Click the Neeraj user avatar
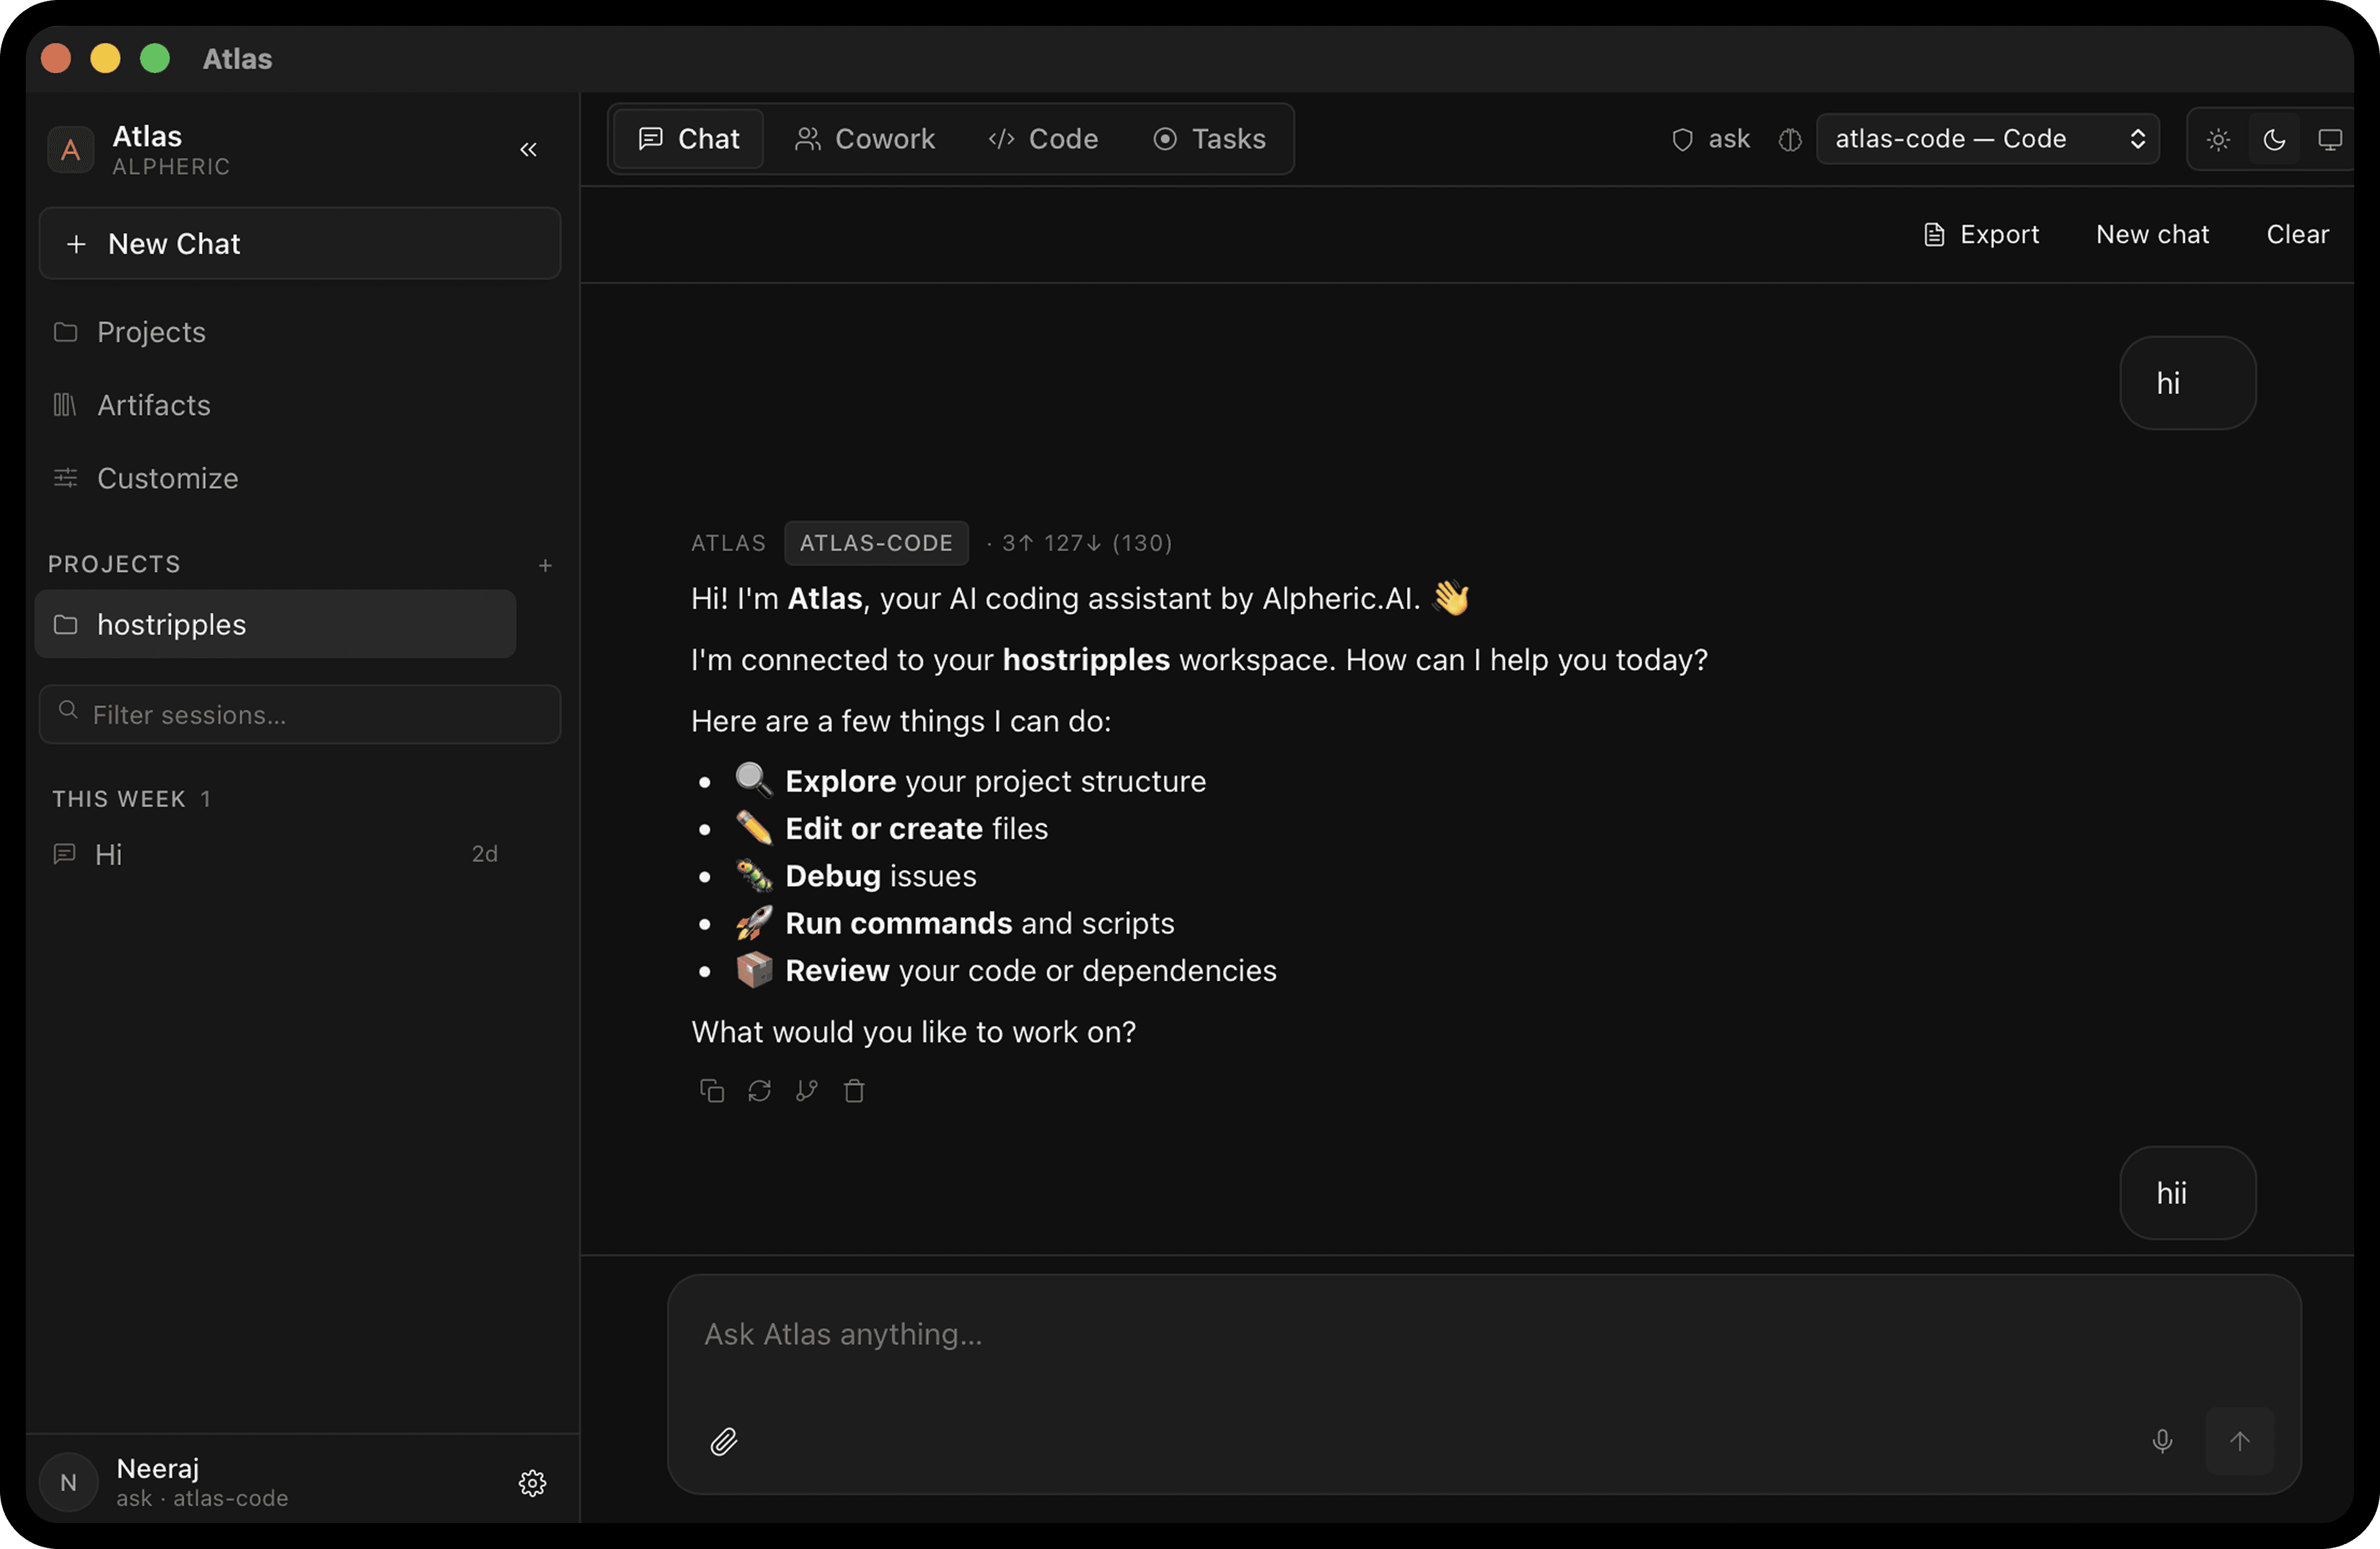The height and width of the screenshot is (1549, 2380). [x=69, y=1482]
